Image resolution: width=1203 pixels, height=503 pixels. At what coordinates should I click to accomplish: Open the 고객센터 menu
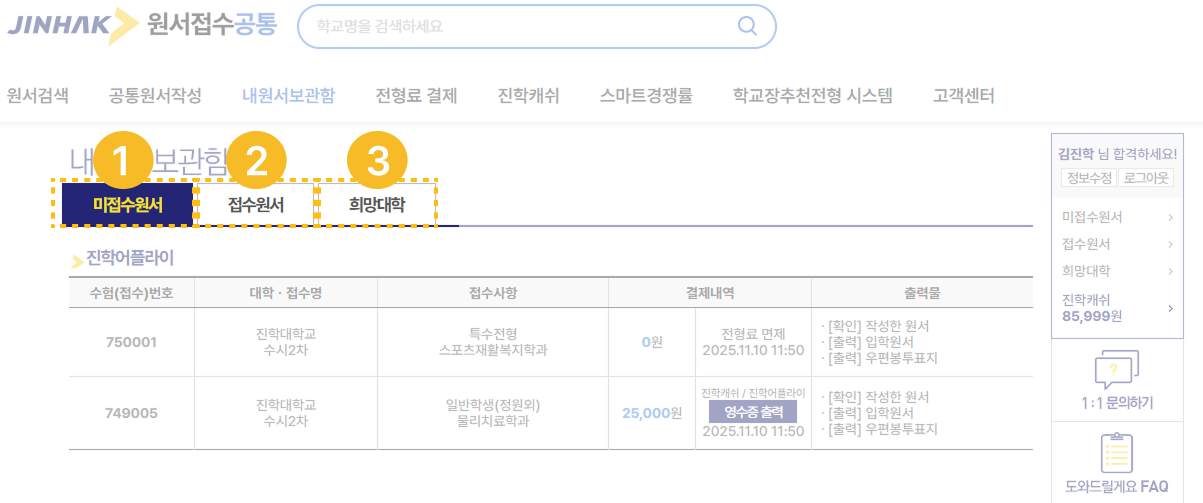(963, 96)
